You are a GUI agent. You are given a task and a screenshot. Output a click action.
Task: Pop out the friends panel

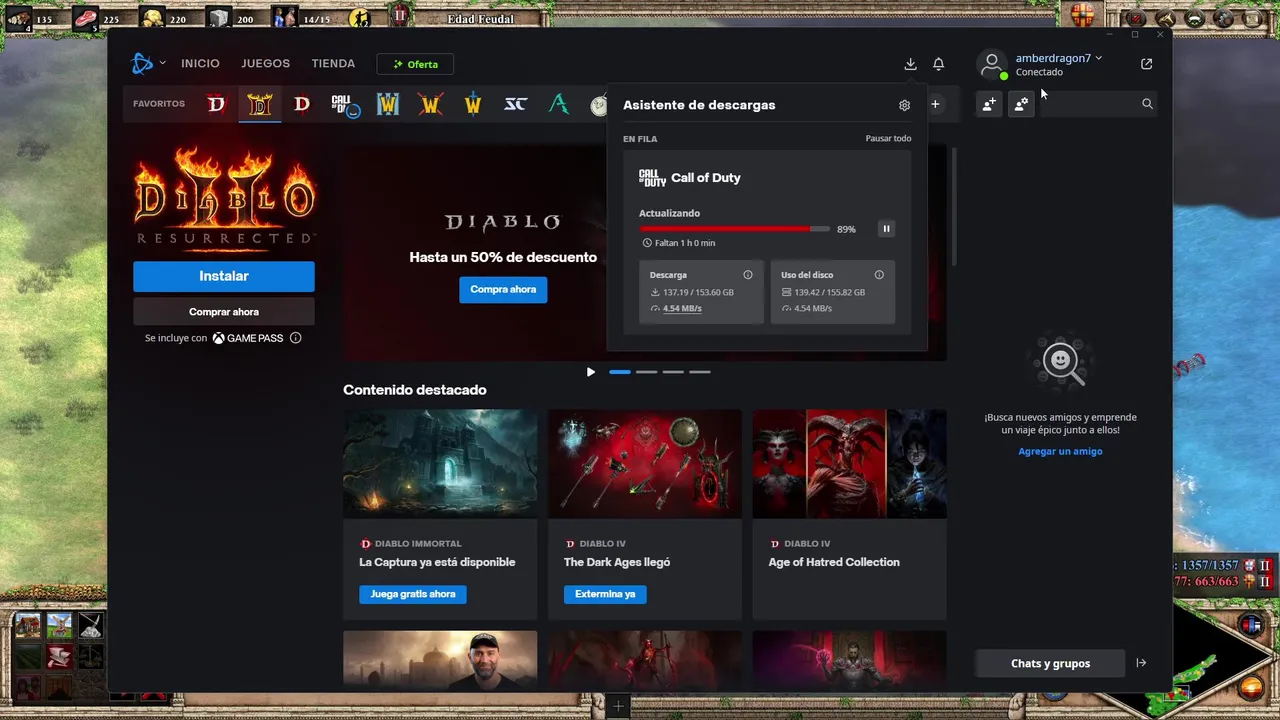tap(1146, 64)
